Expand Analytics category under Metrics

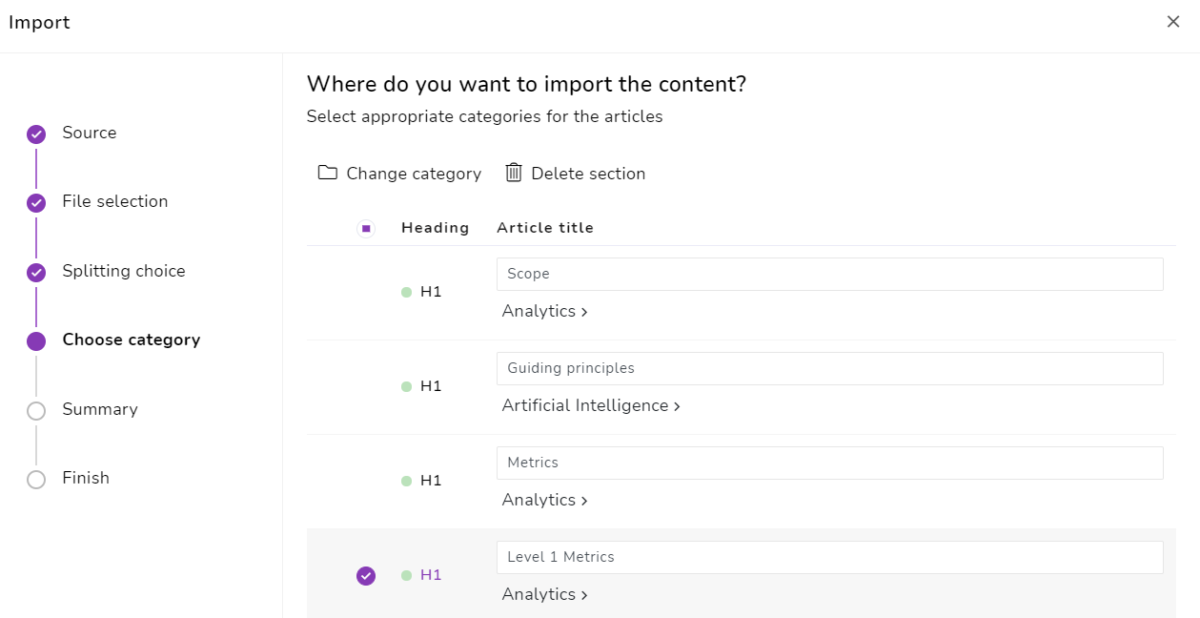coord(544,500)
